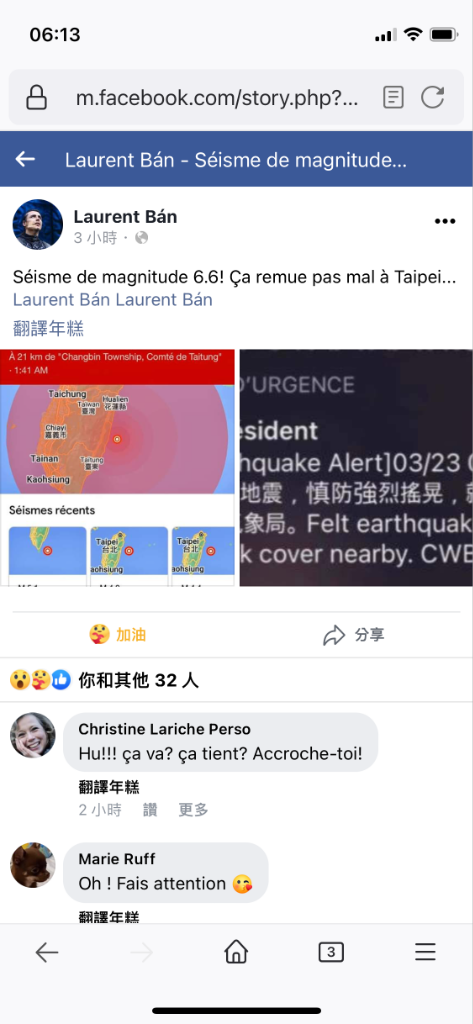The image size is (473, 1024).
Task: View reactions list 你和其他 32 人
Action: coord(105,680)
